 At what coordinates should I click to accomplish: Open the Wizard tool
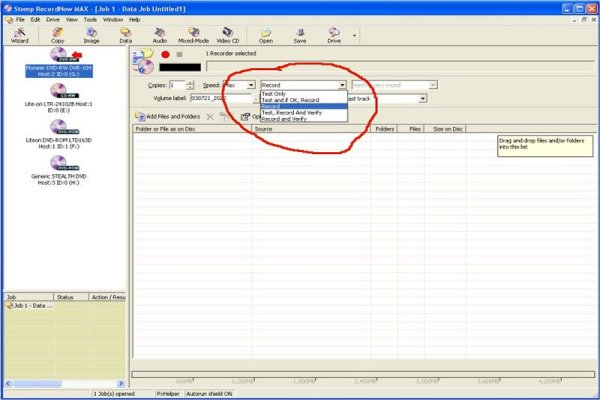tap(20, 36)
